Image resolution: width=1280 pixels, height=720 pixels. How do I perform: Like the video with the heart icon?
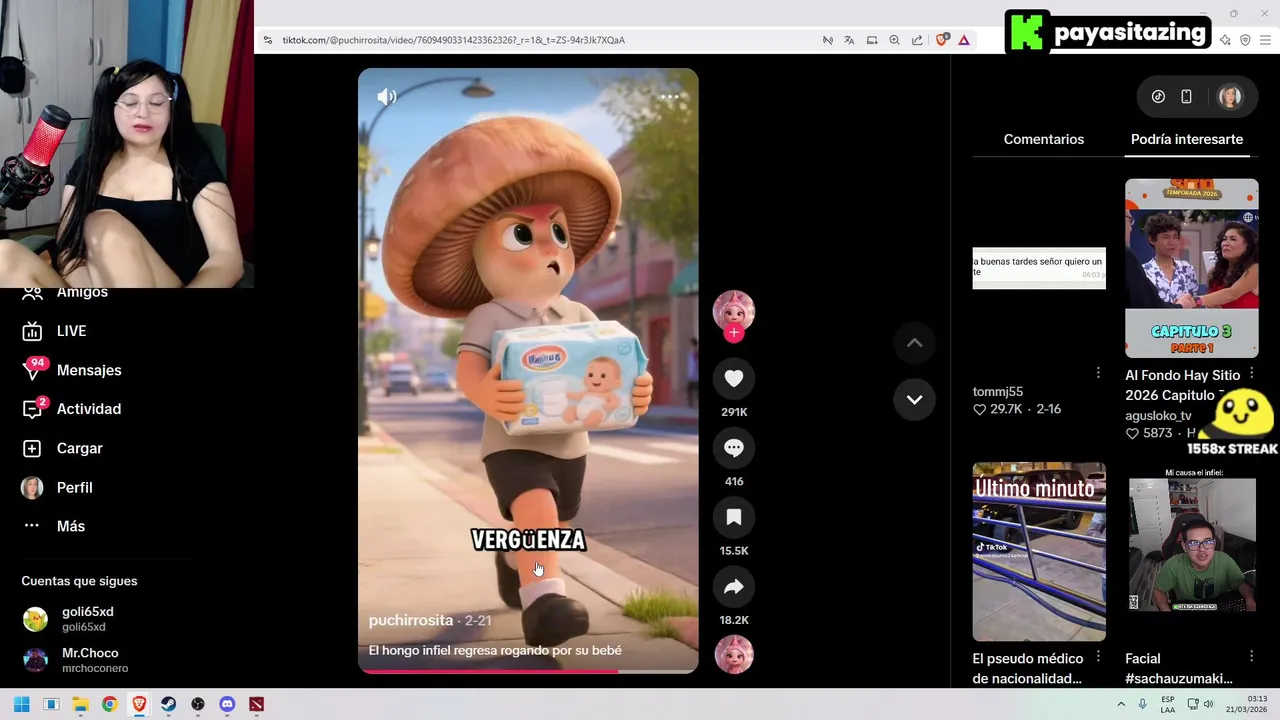[733, 378]
